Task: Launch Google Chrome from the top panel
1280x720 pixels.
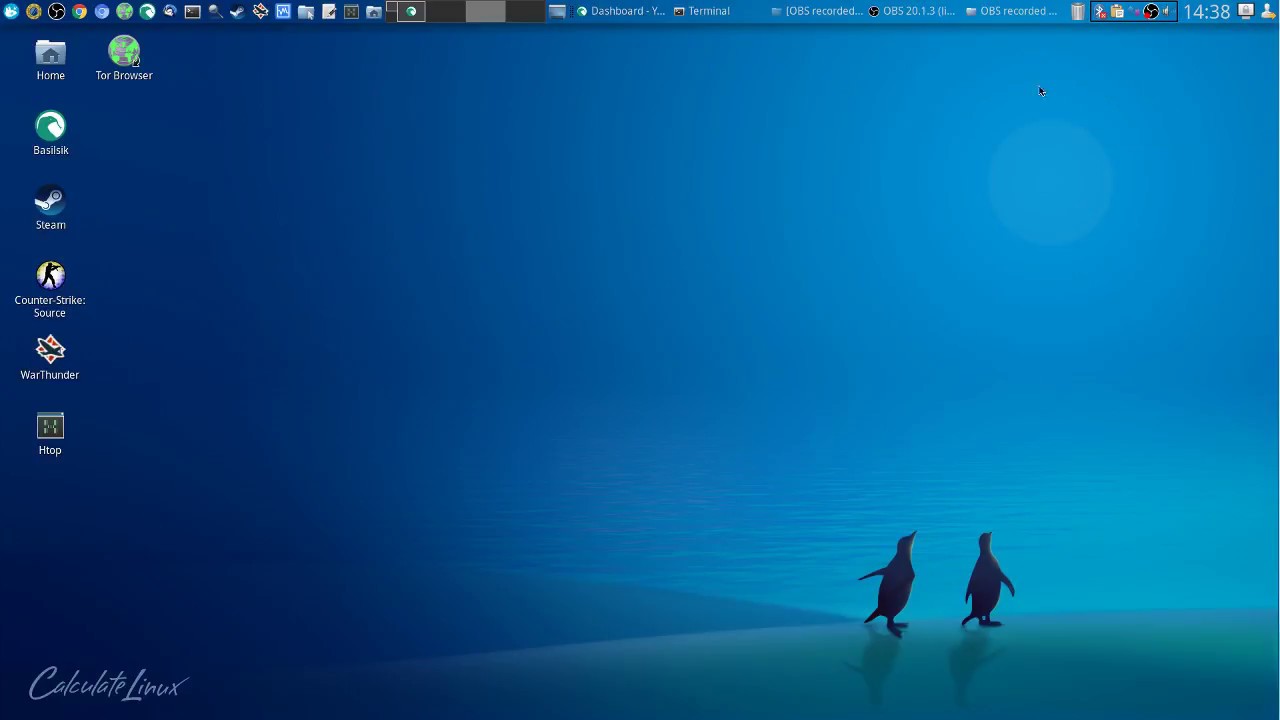Action: [79, 11]
